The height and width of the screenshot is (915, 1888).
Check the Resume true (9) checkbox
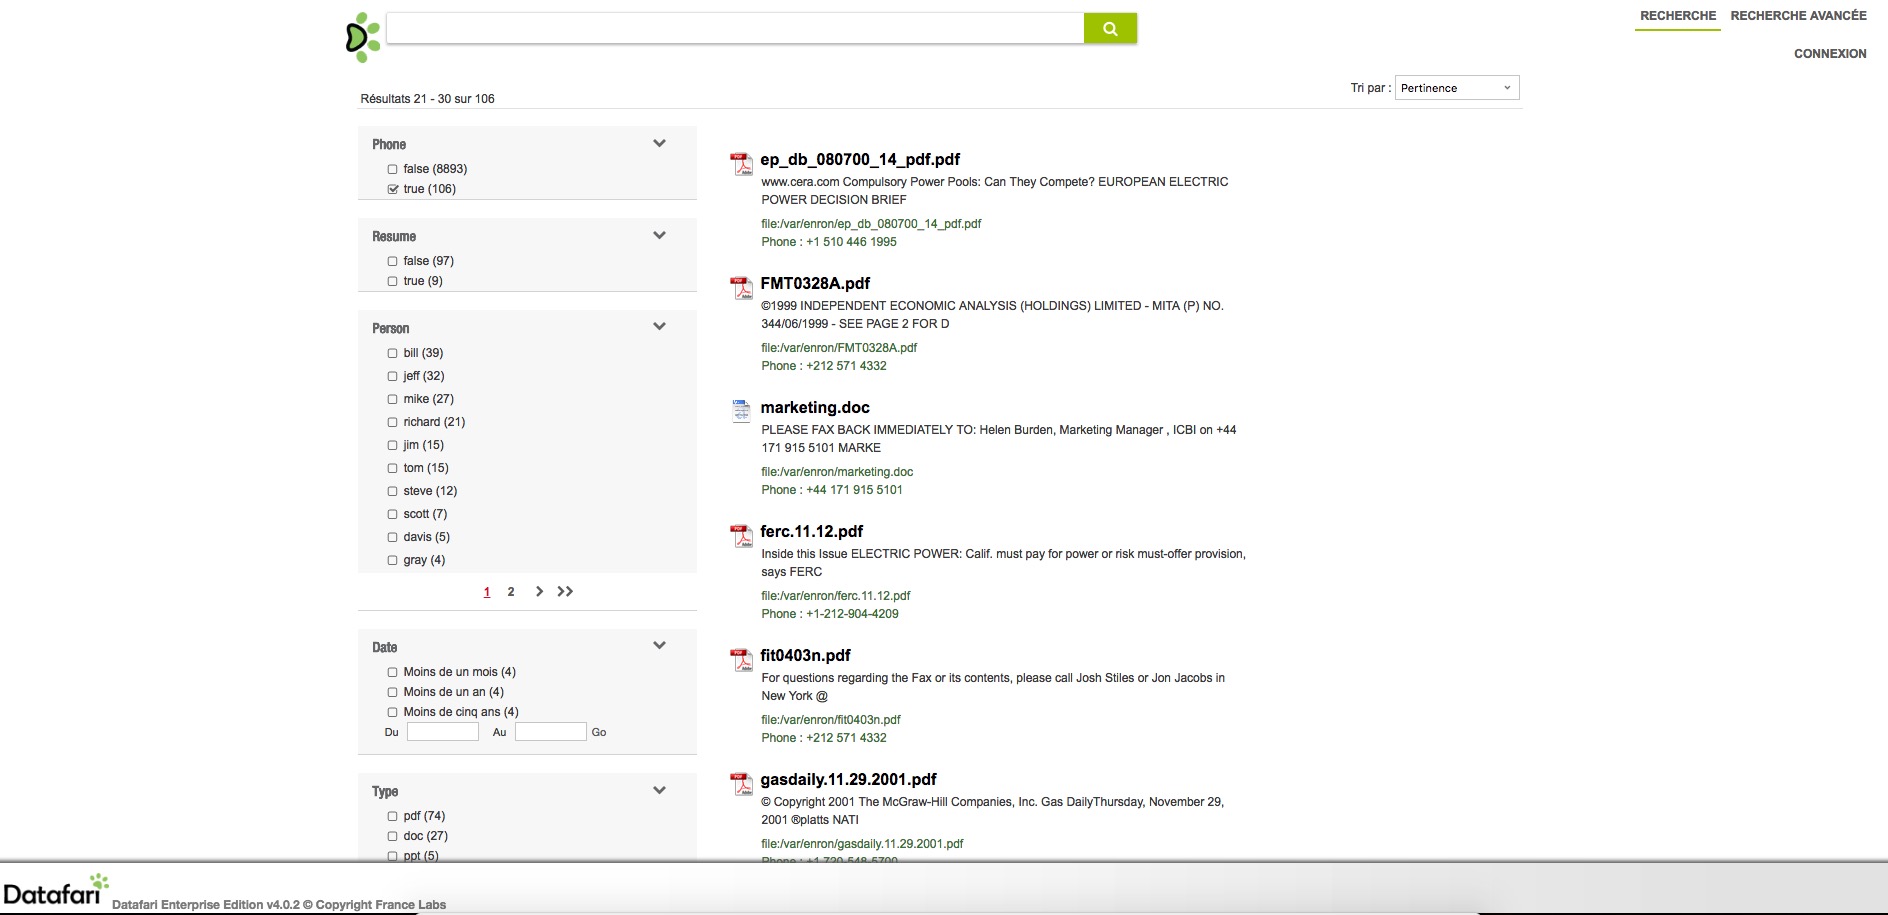pos(392,282)
